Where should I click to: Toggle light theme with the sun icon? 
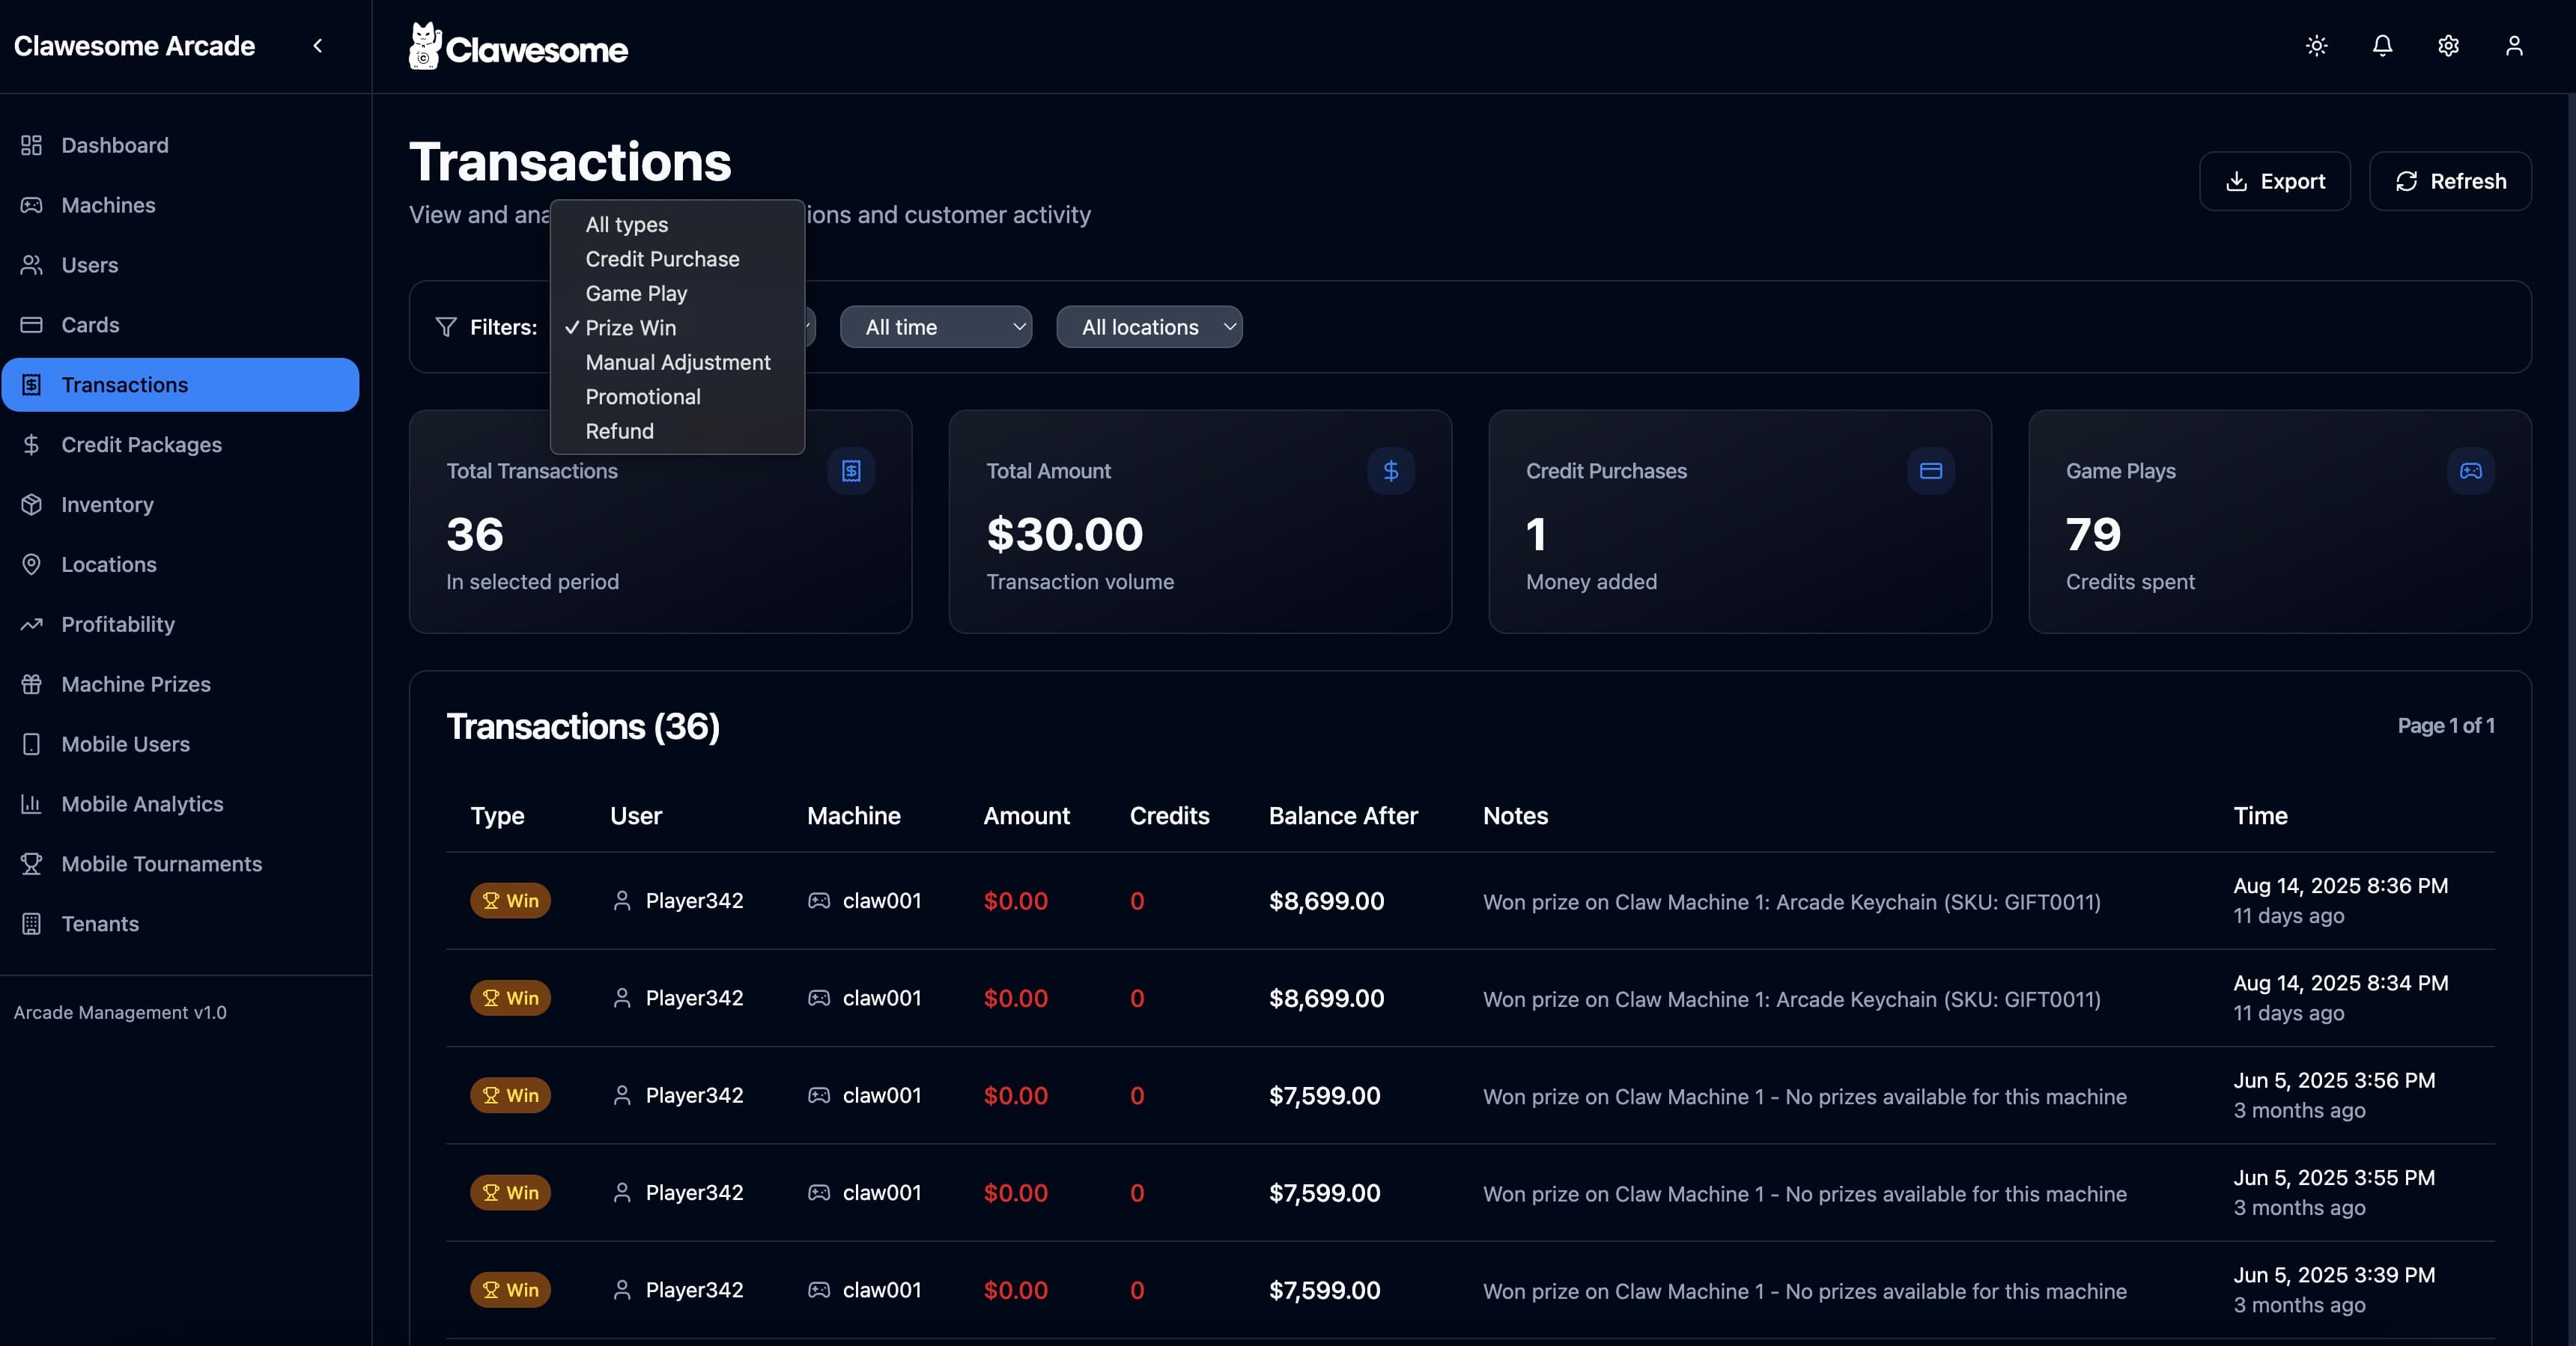click(x=2316, y=45)
